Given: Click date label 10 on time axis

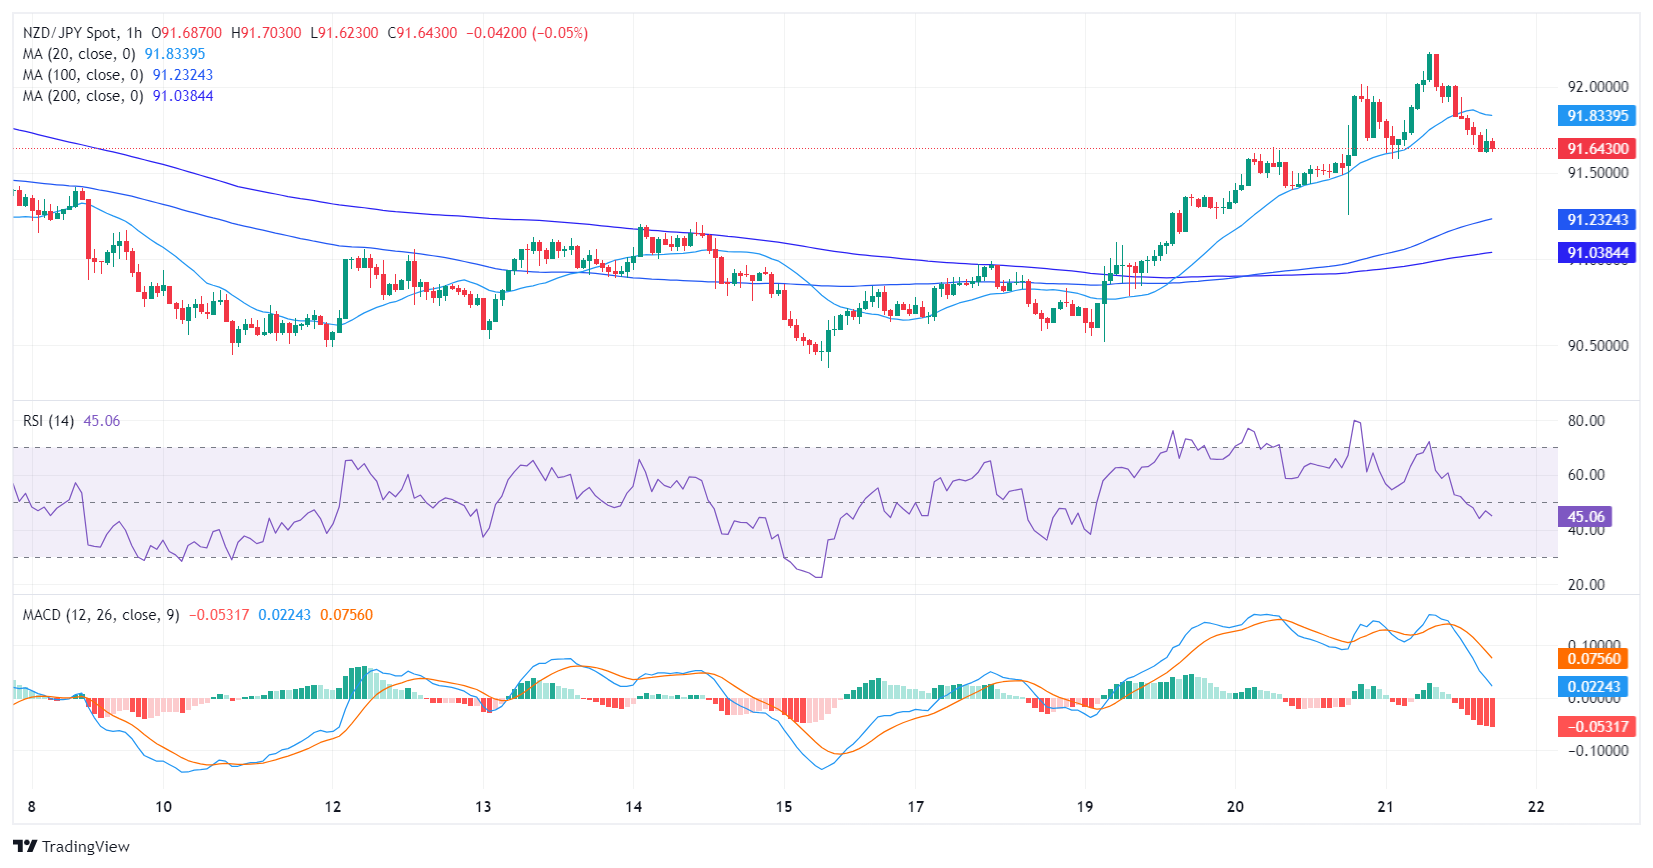Looking at the screenshot, I should coord(163,807).
